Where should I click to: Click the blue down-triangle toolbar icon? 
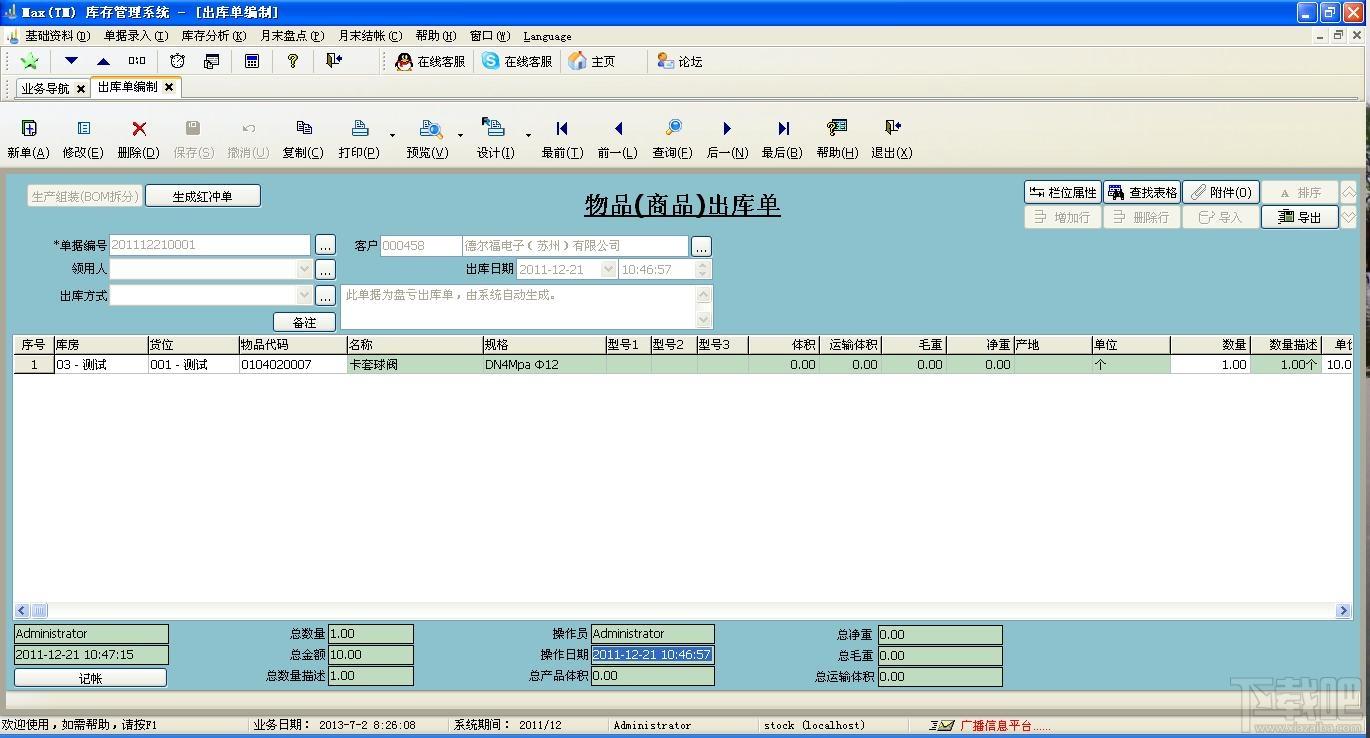[x=71, y=61]
